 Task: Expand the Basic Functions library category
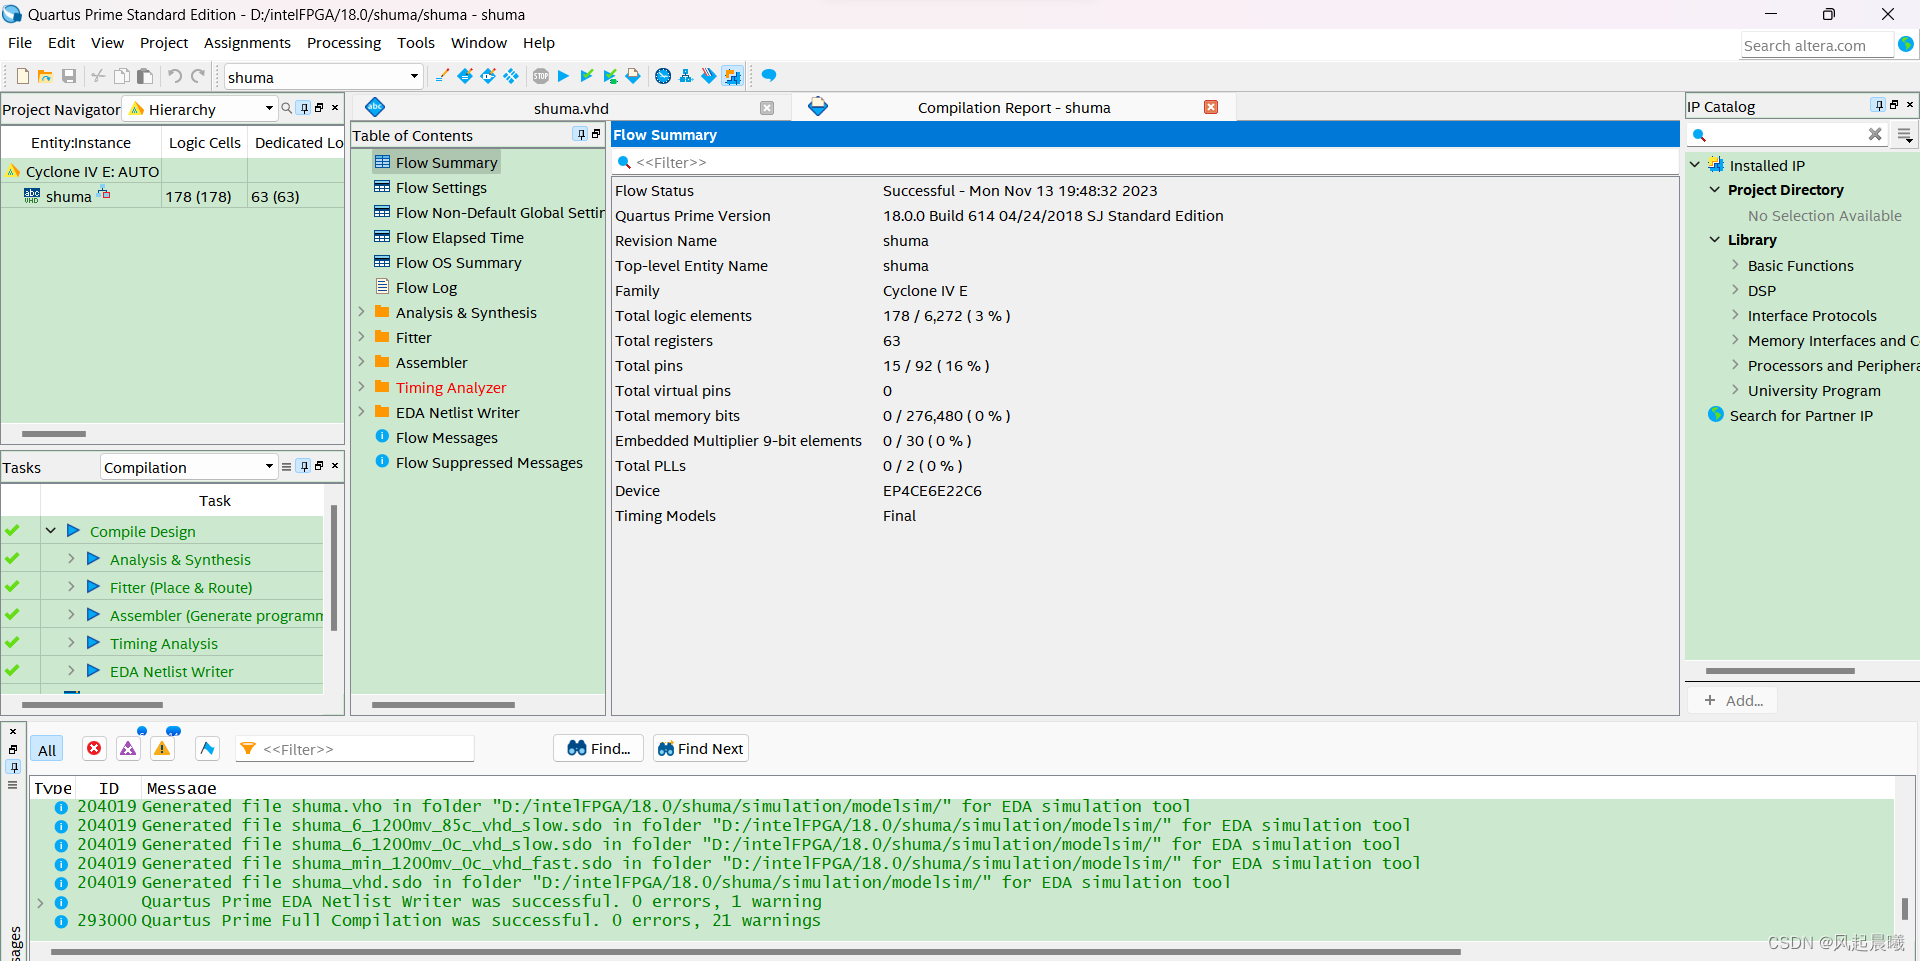tap(1735, 265)
